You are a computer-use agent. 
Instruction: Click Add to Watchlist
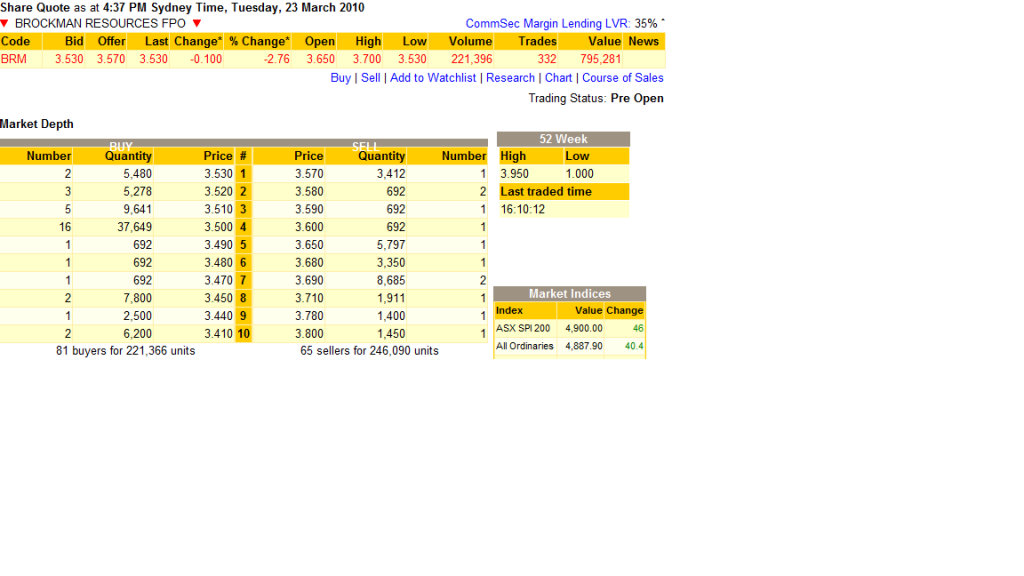(x=433, y=78)
